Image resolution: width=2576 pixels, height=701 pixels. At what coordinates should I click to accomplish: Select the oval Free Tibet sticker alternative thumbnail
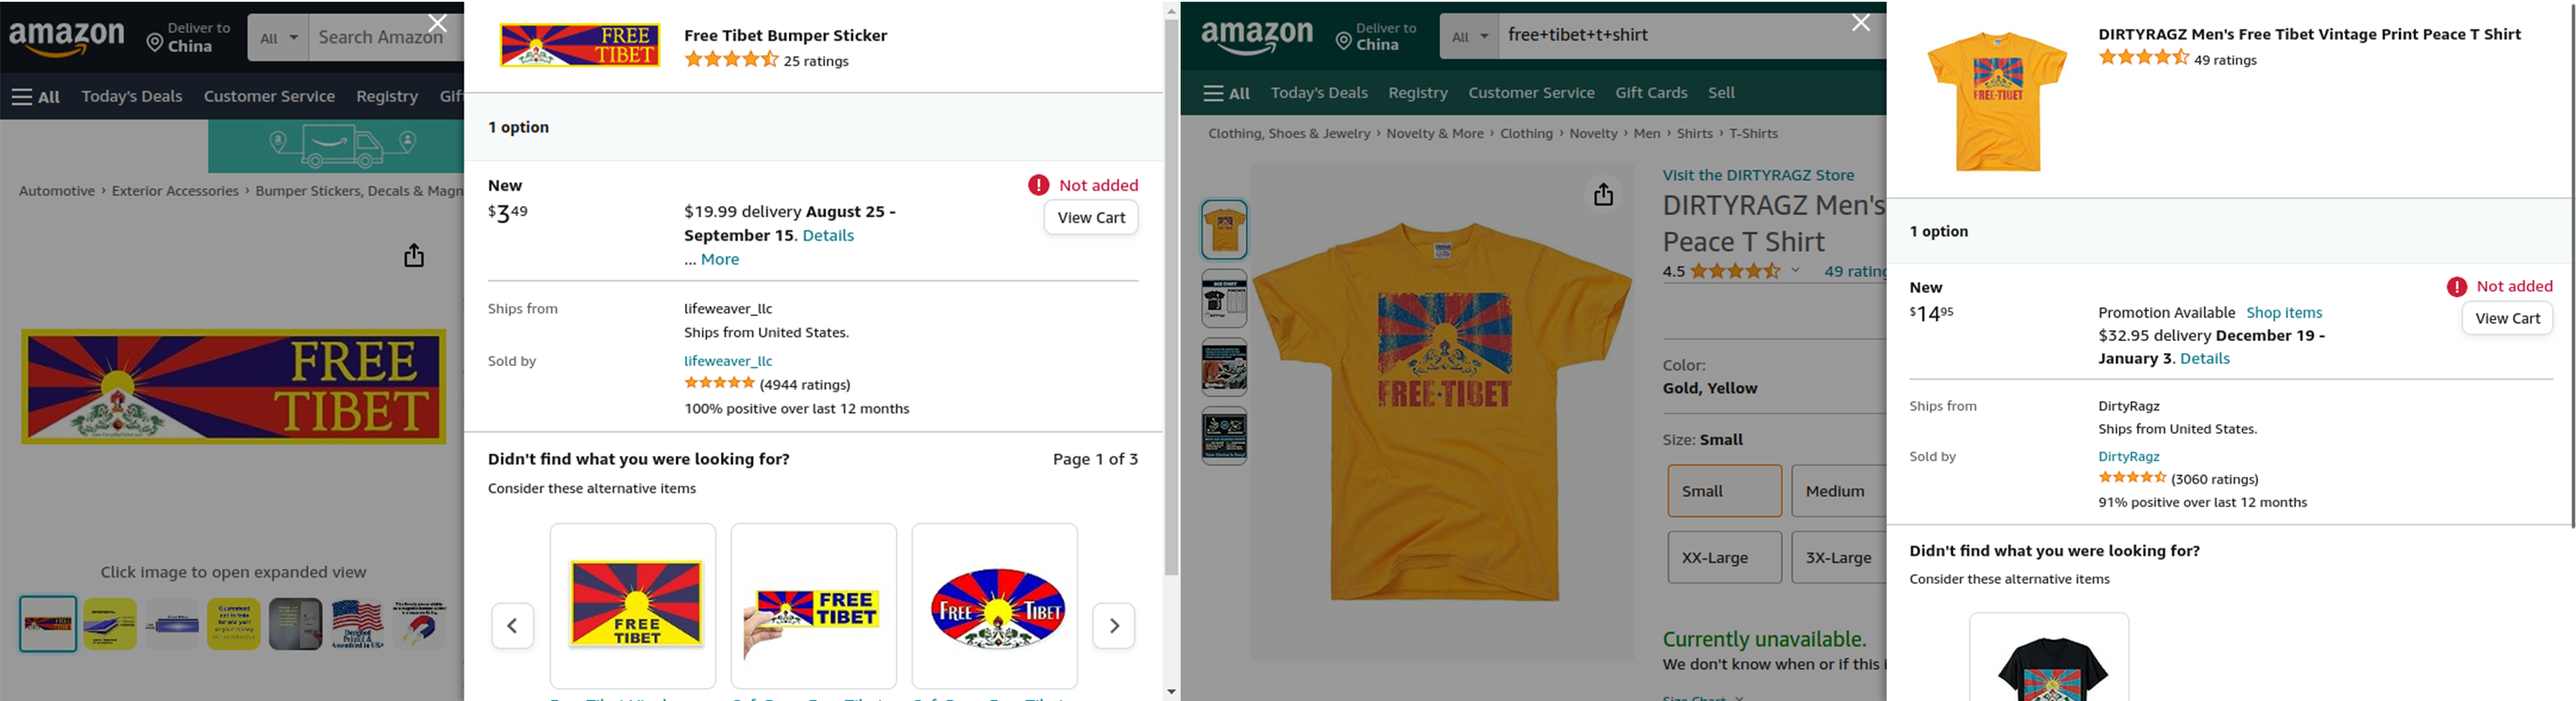click(994, 606)
